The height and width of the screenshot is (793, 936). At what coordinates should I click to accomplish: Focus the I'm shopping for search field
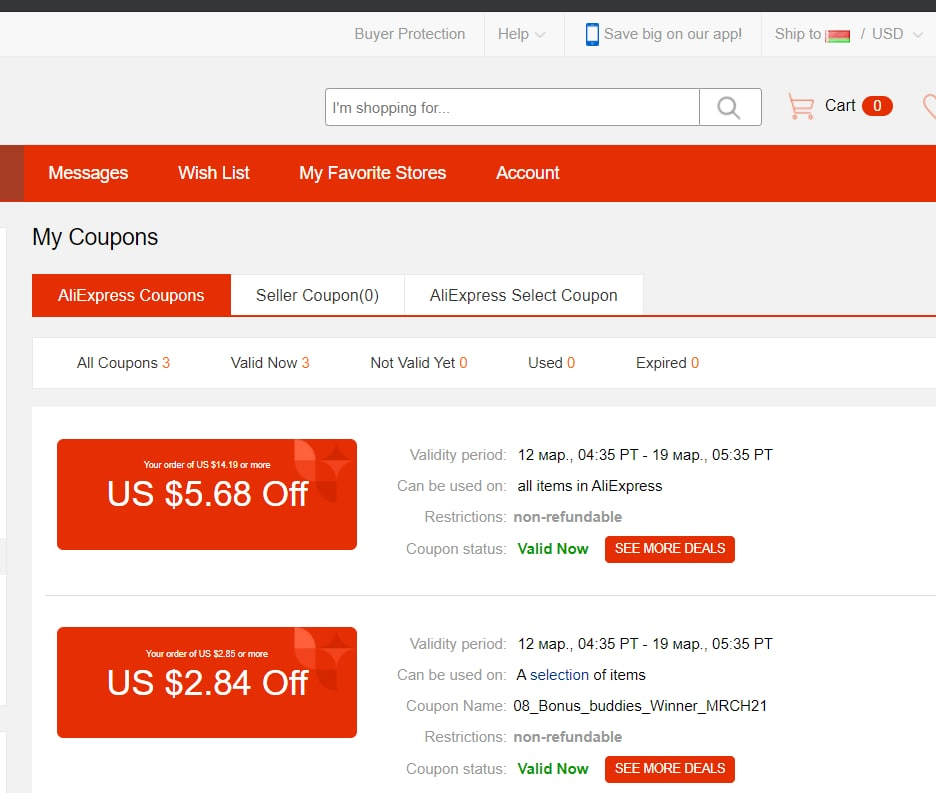pos(512,107)
